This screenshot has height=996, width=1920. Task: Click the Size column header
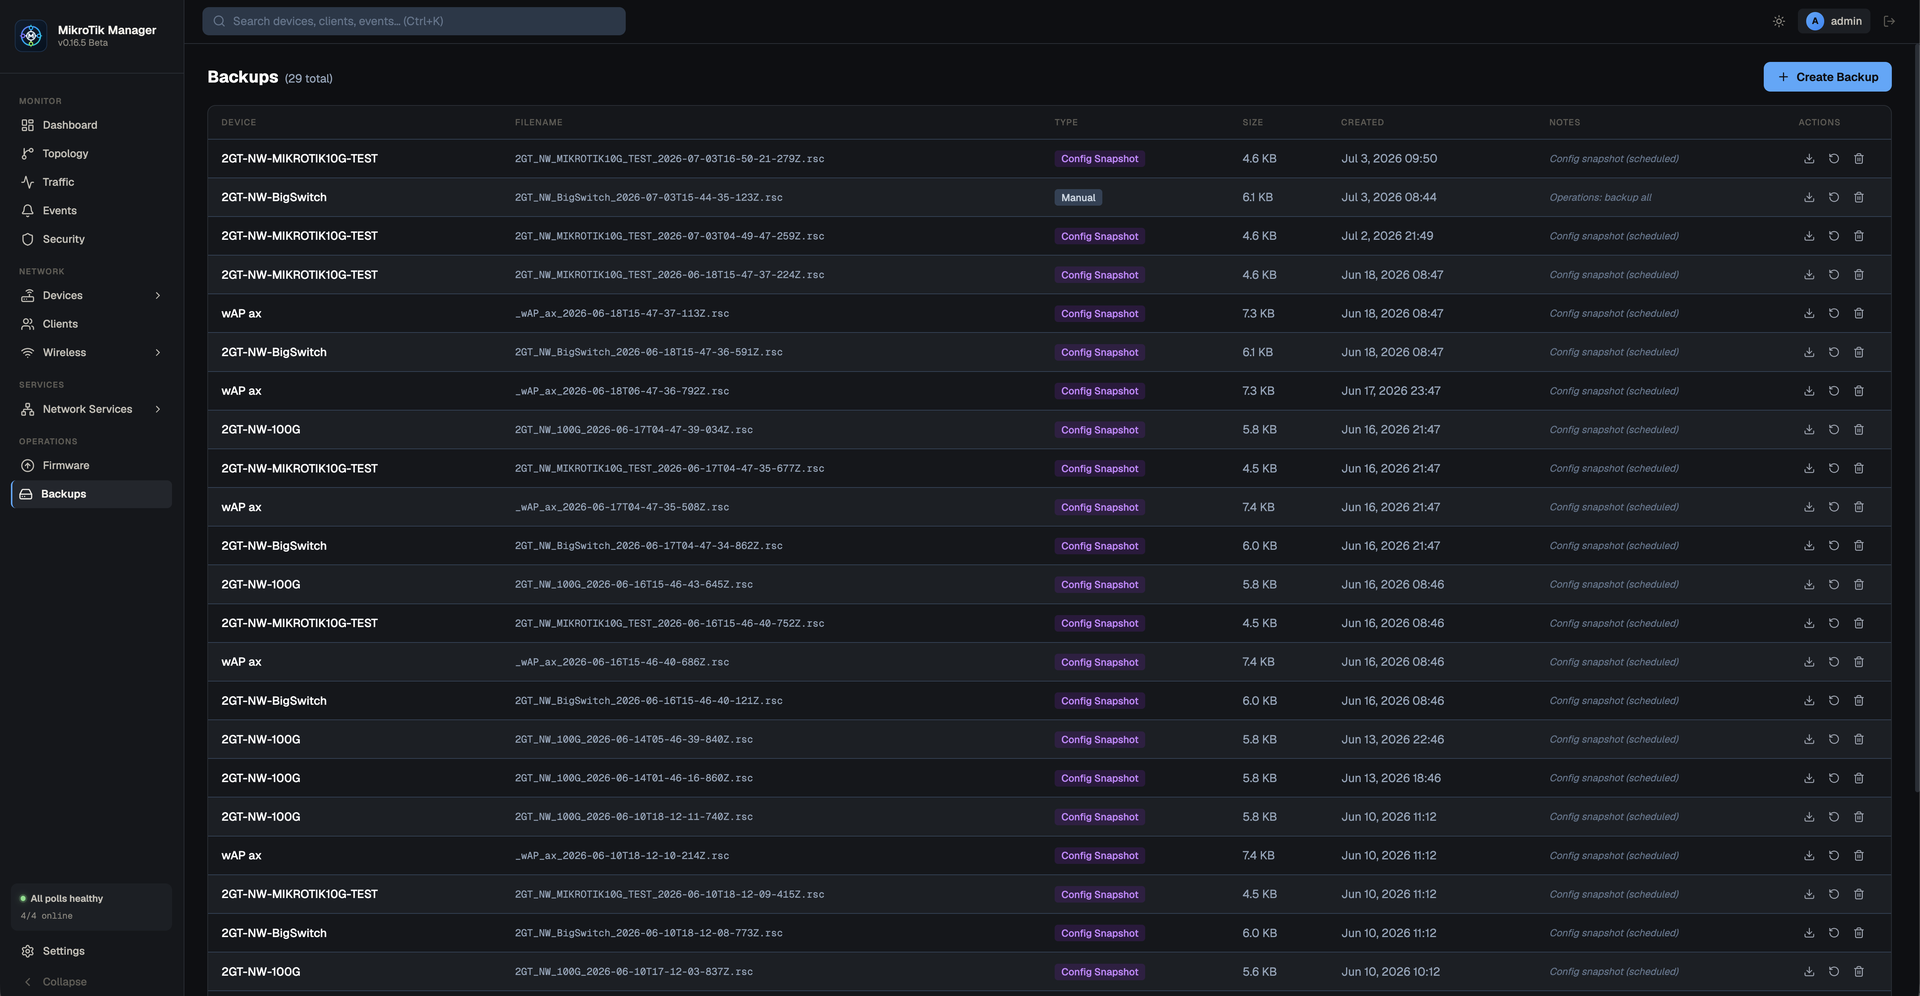(x=1252, y=122)
